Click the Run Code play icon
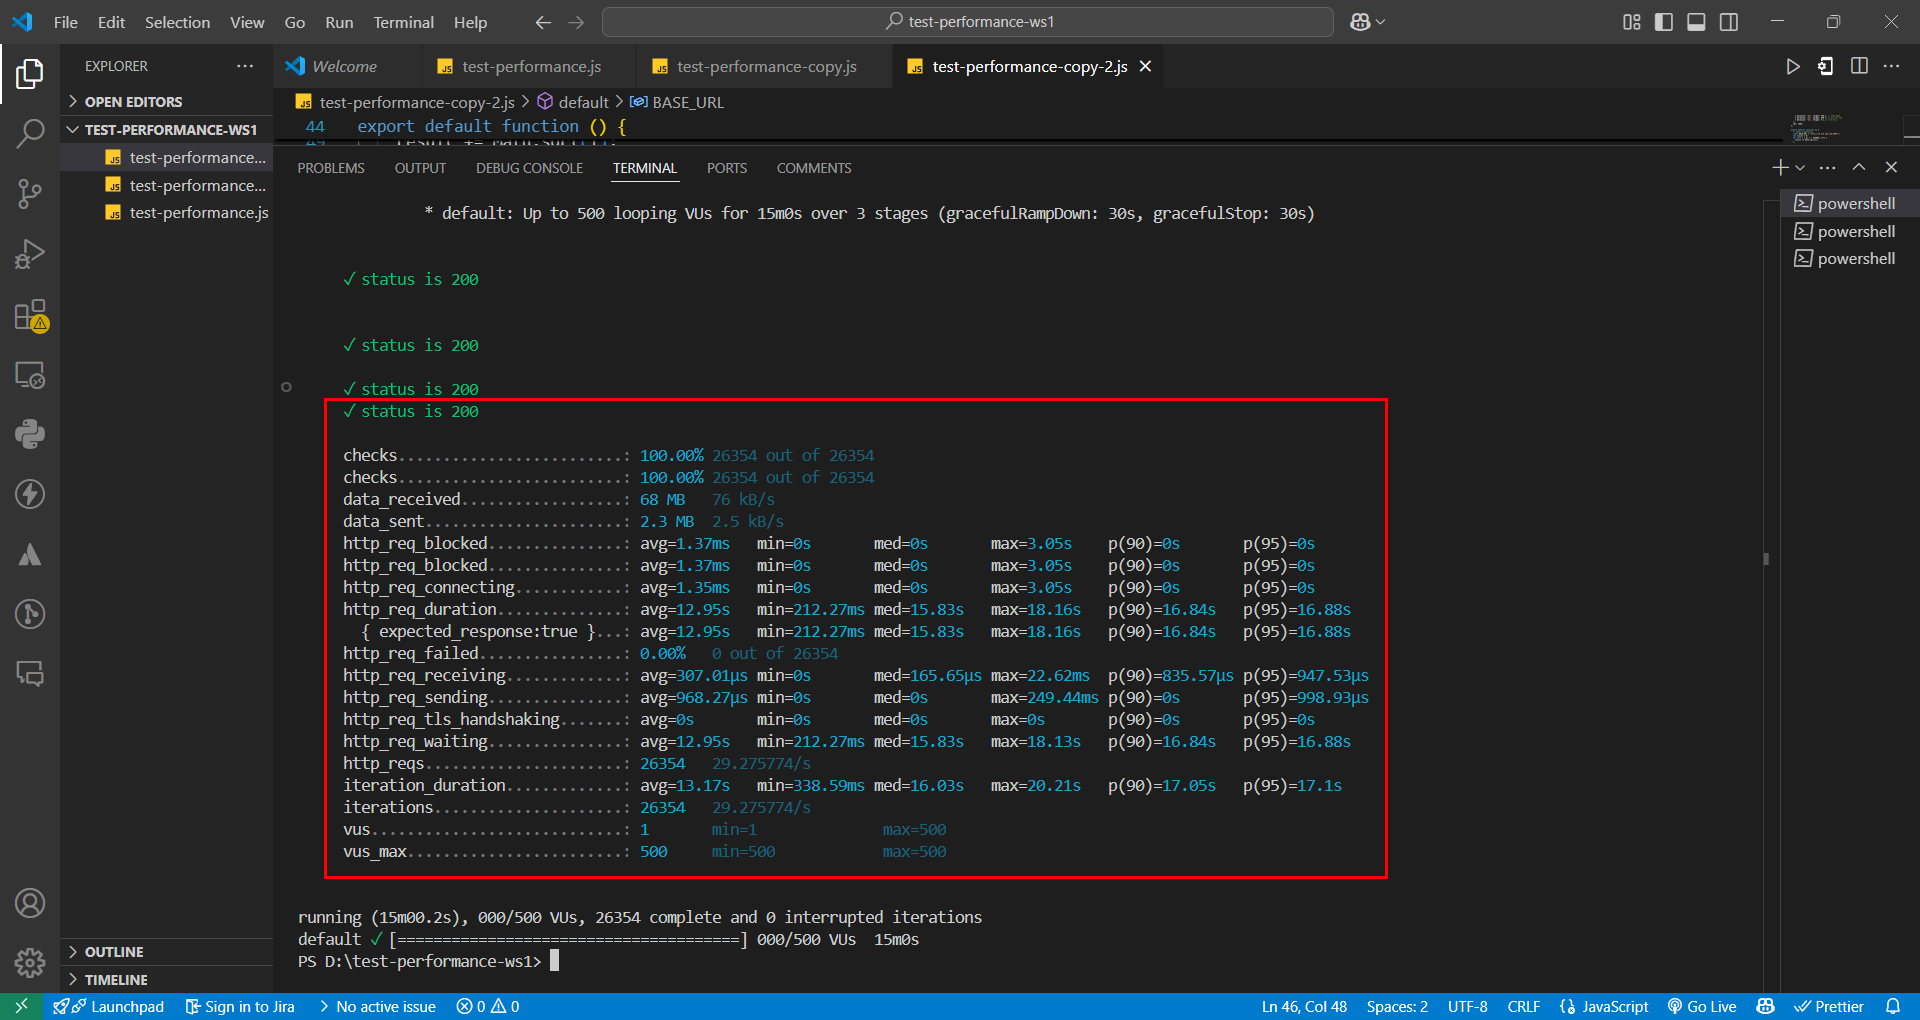 pyautogui.click(x=1793, y=66)
